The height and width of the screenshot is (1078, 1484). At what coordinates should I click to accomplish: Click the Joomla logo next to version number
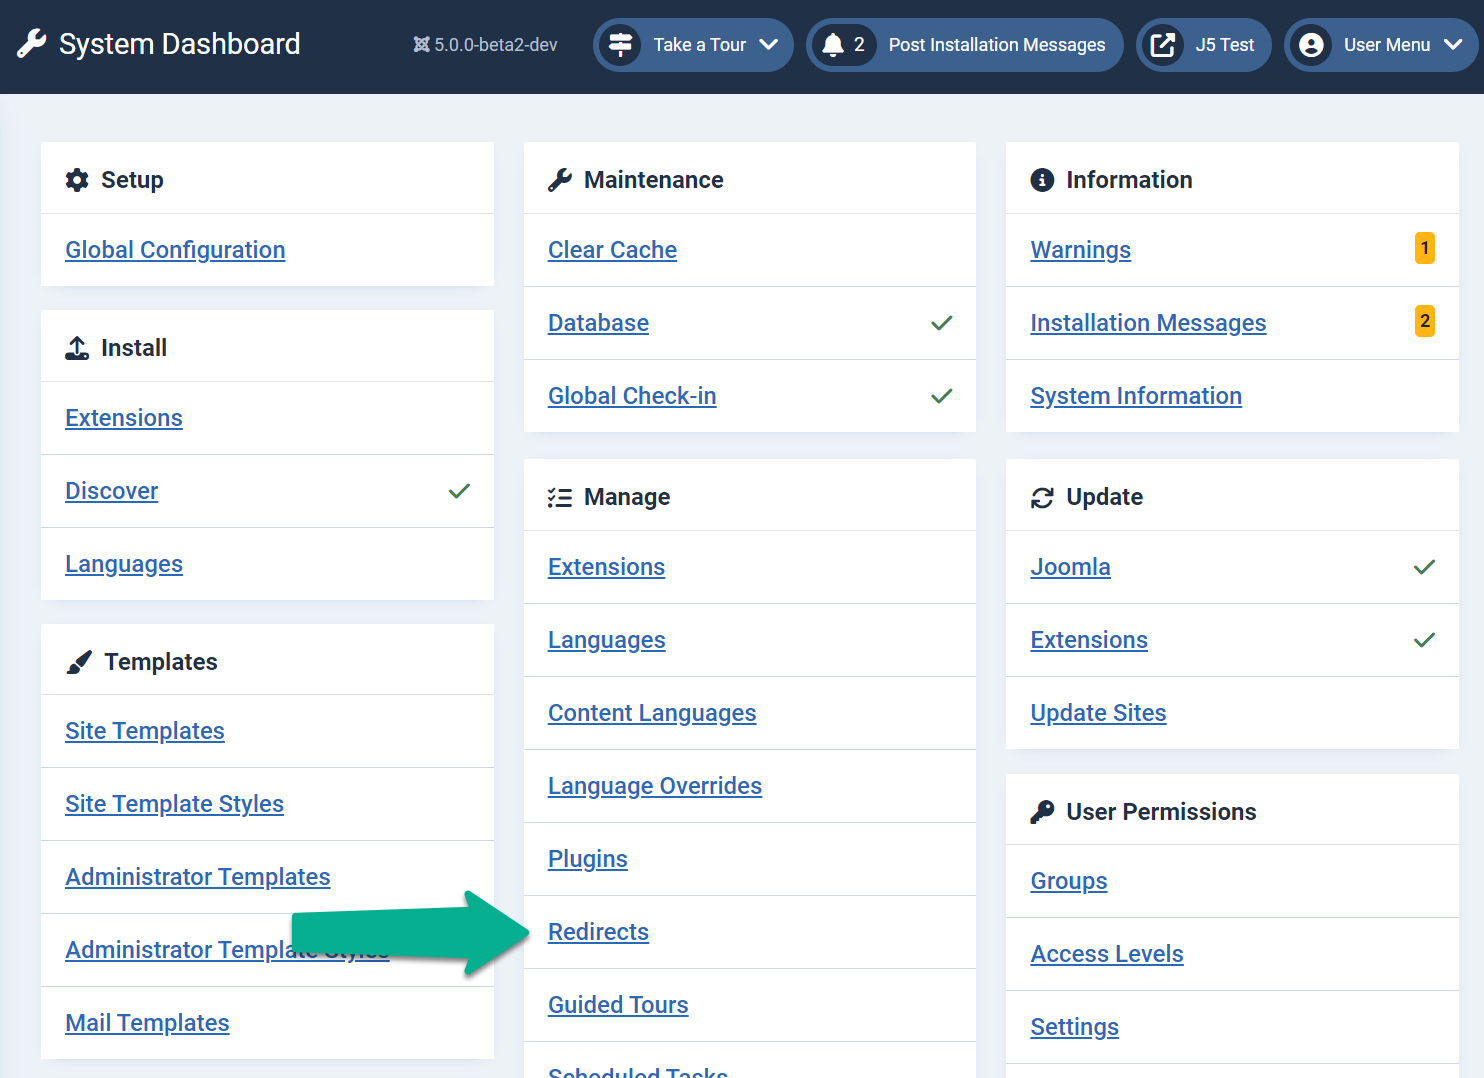(x=421, y=45)
